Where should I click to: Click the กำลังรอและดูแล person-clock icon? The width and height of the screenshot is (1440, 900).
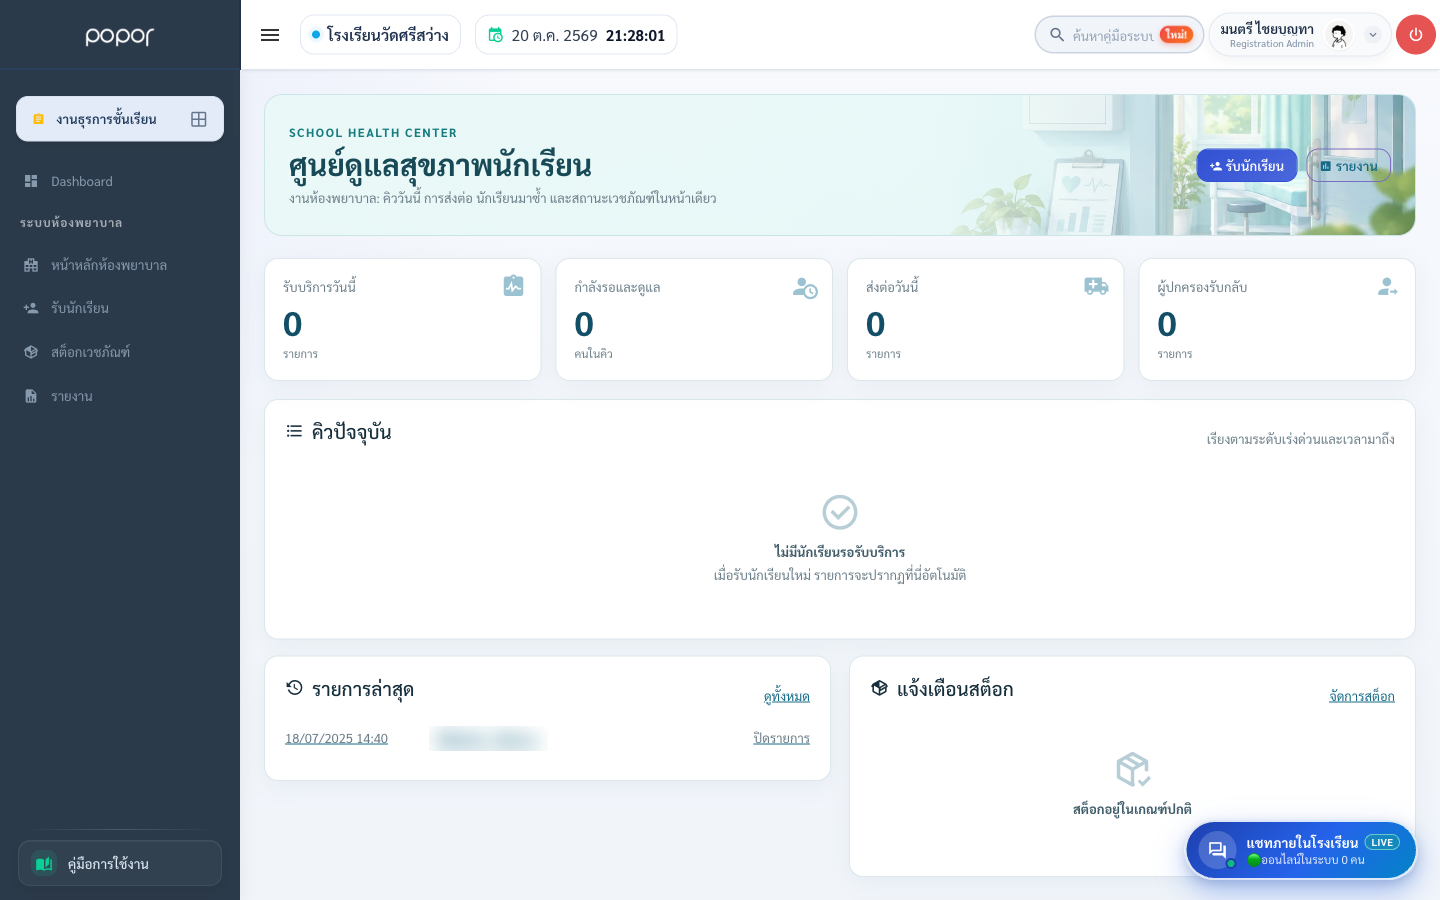pyautogui.click(x=805, y=288)
